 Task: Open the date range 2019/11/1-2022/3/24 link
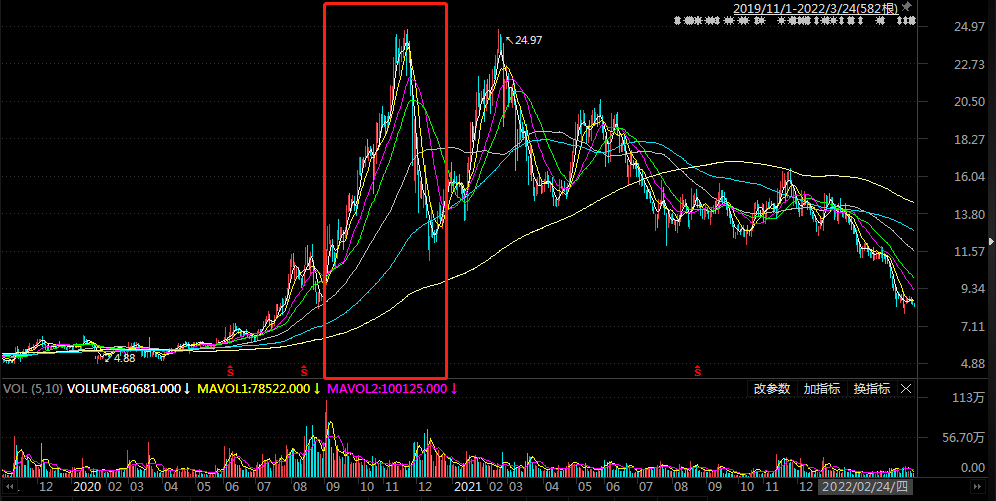pyautogui.click(x=816, y=8)
